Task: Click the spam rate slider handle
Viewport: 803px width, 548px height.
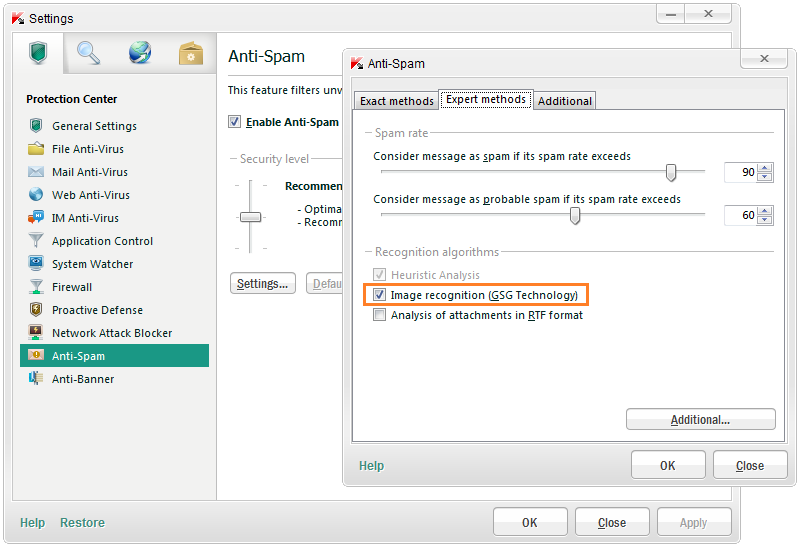Action: (x=671, y=173)
